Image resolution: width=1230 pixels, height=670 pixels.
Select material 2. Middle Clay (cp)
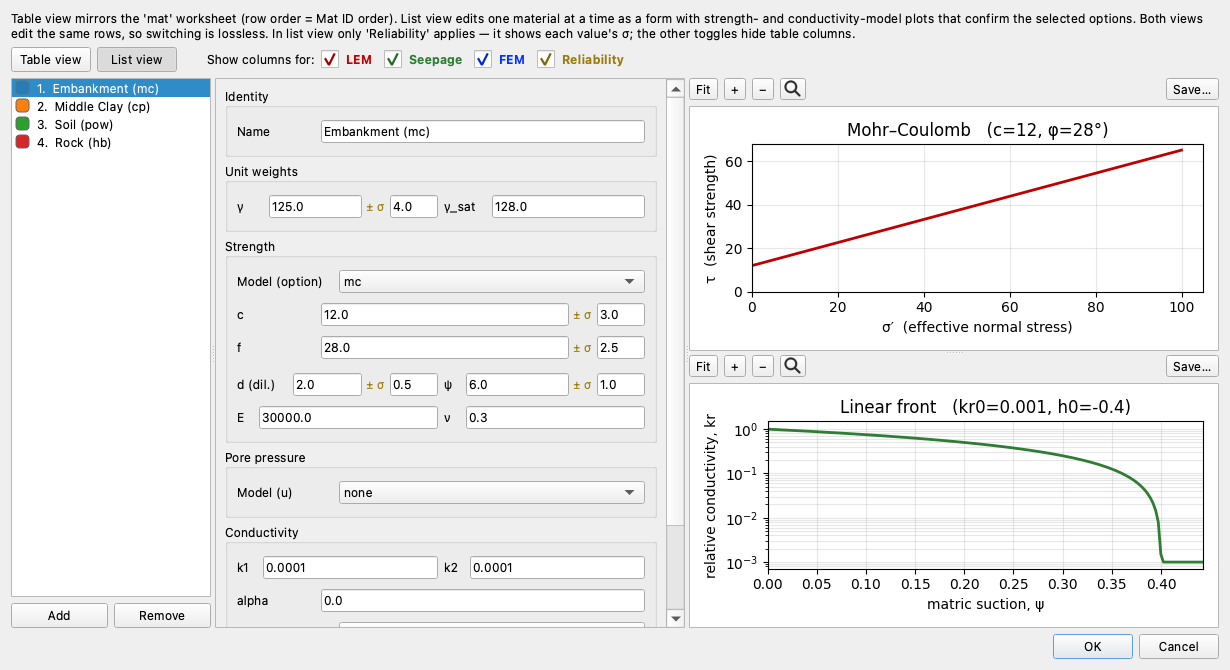[x=111, y=106]
